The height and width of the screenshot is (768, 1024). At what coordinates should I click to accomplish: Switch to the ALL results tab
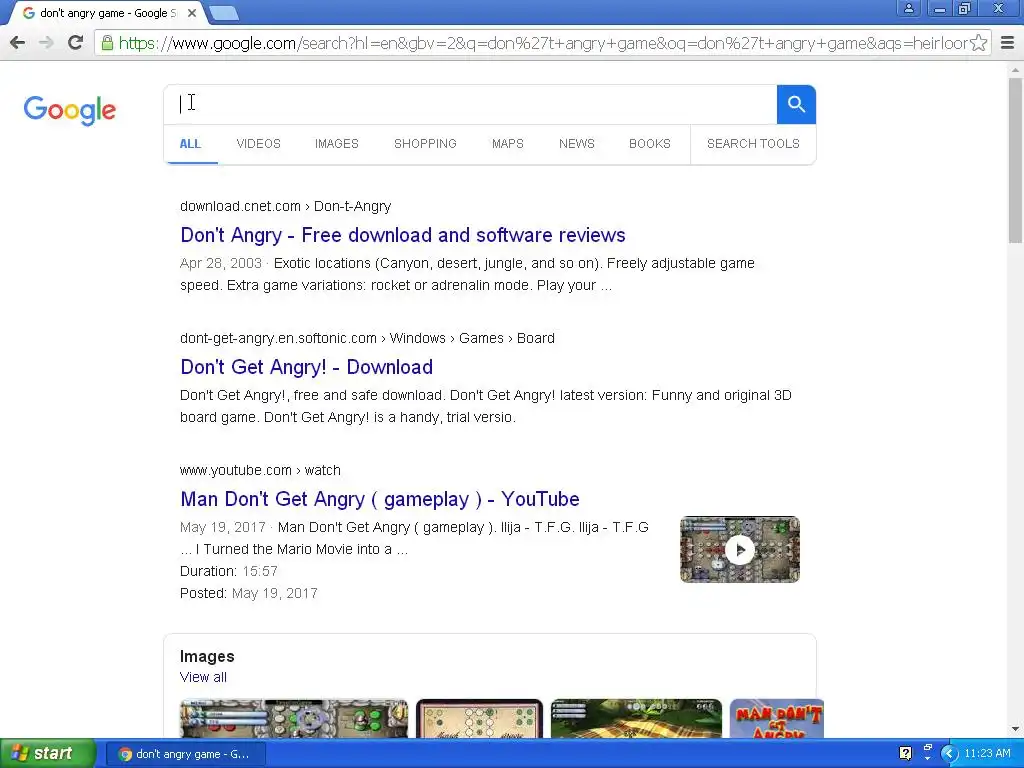coord(190,144)
